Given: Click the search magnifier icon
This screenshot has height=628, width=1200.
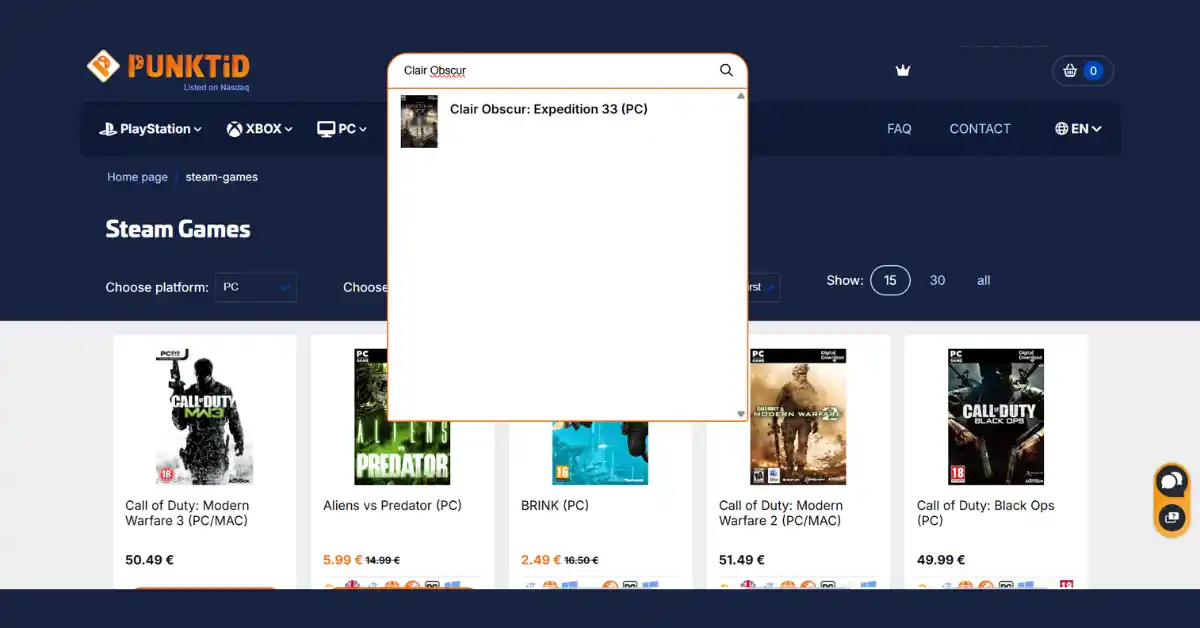Looking at the screenshot, I should [726, 70].
